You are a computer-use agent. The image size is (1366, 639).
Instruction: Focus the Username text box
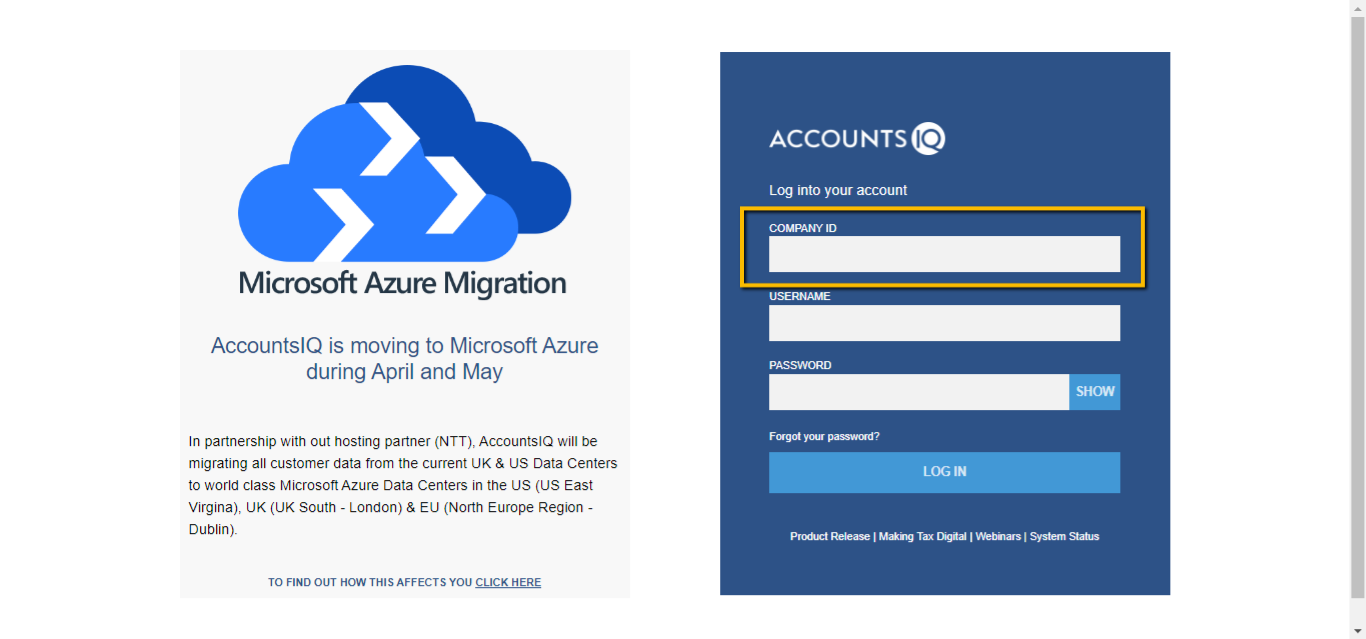[944, 323]
